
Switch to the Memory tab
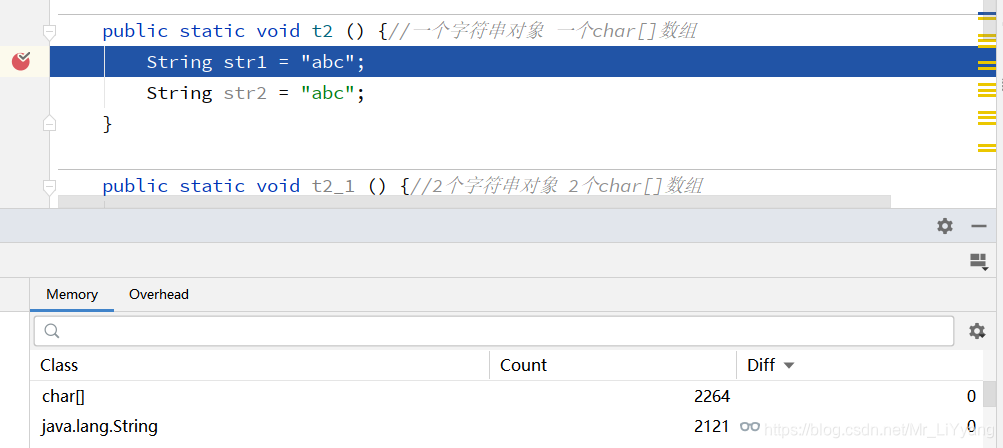(x=72, y=294)
